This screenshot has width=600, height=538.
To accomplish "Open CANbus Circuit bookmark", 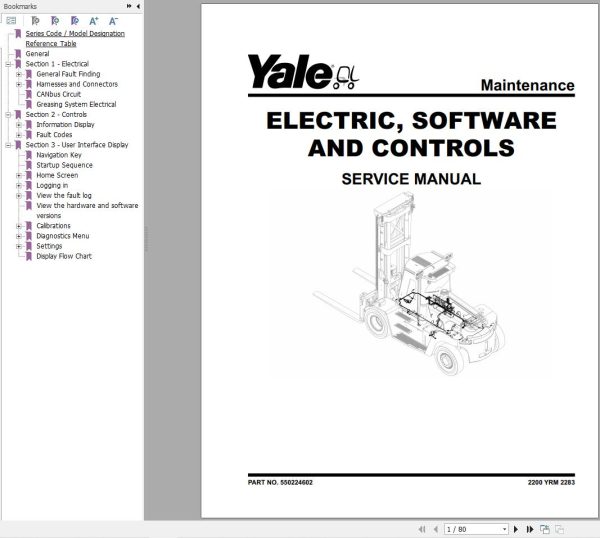I will 59,94.
